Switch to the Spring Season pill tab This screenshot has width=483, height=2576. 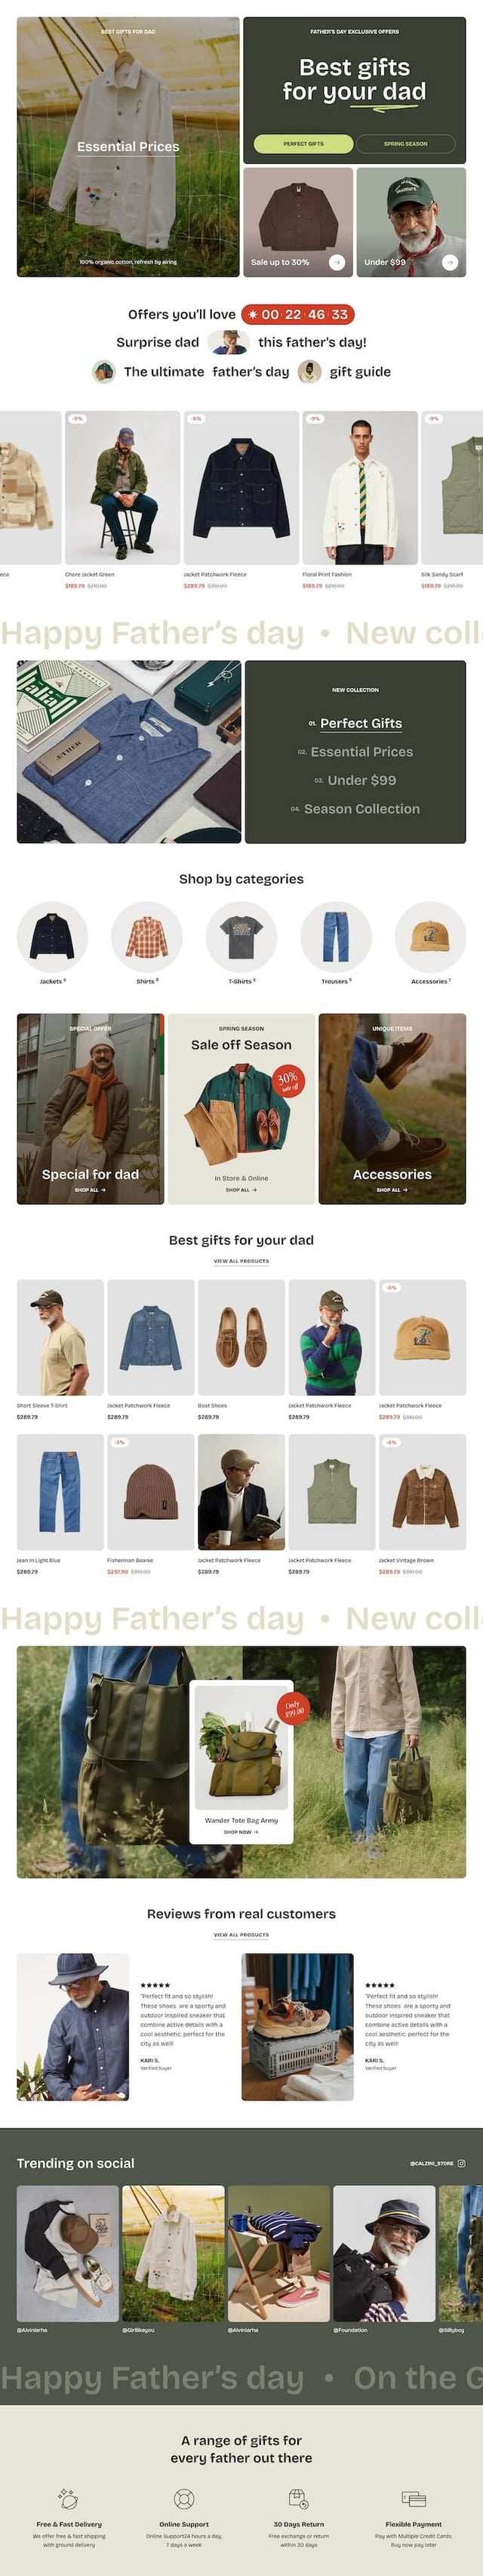pos(405,144)
